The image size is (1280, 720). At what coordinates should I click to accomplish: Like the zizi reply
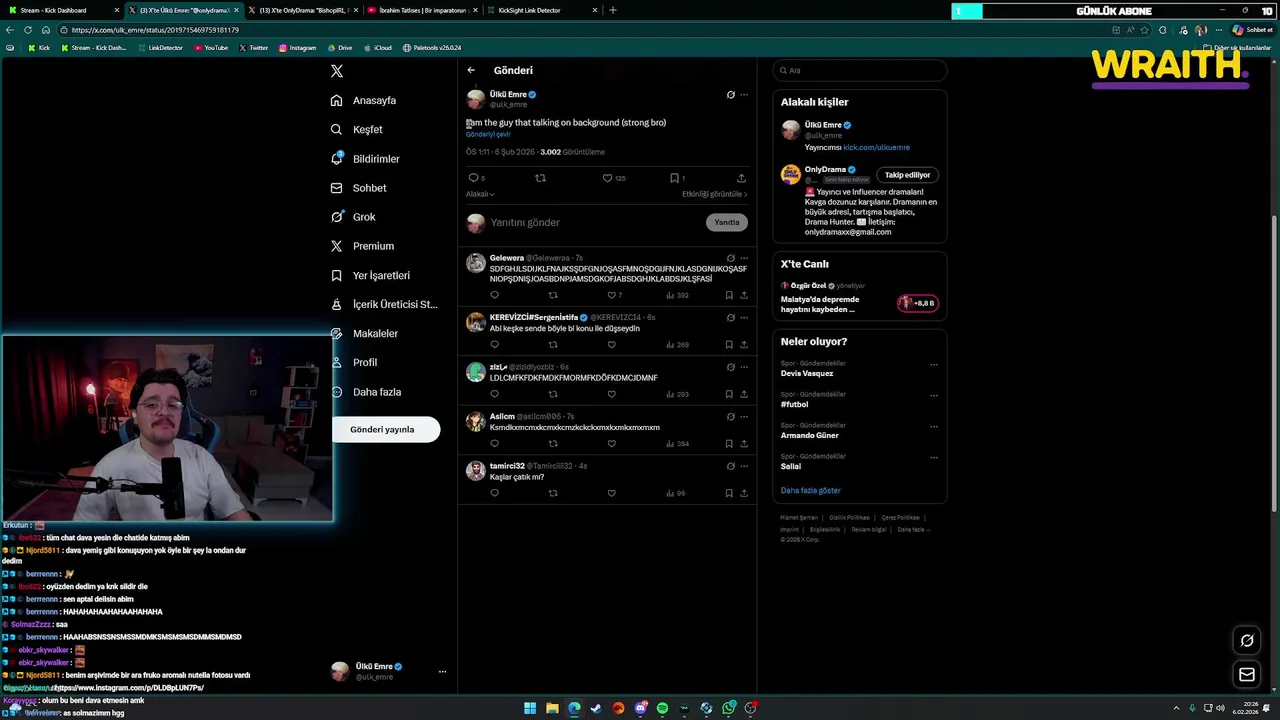(612, 394)
